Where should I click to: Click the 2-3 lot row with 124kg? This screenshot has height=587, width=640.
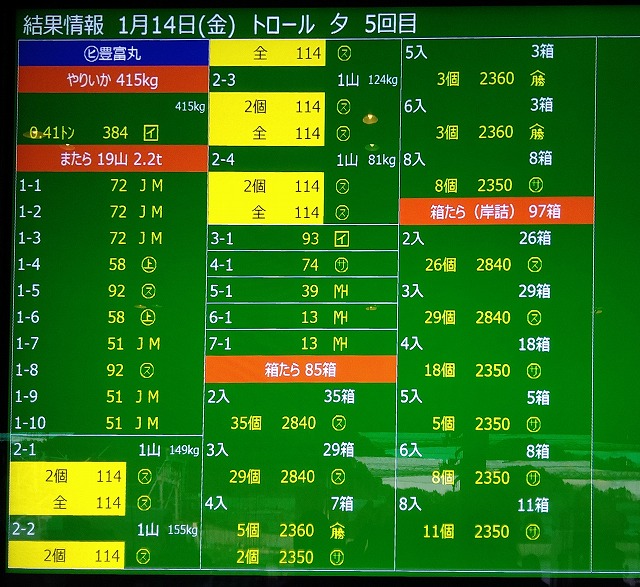click(303, 79)
